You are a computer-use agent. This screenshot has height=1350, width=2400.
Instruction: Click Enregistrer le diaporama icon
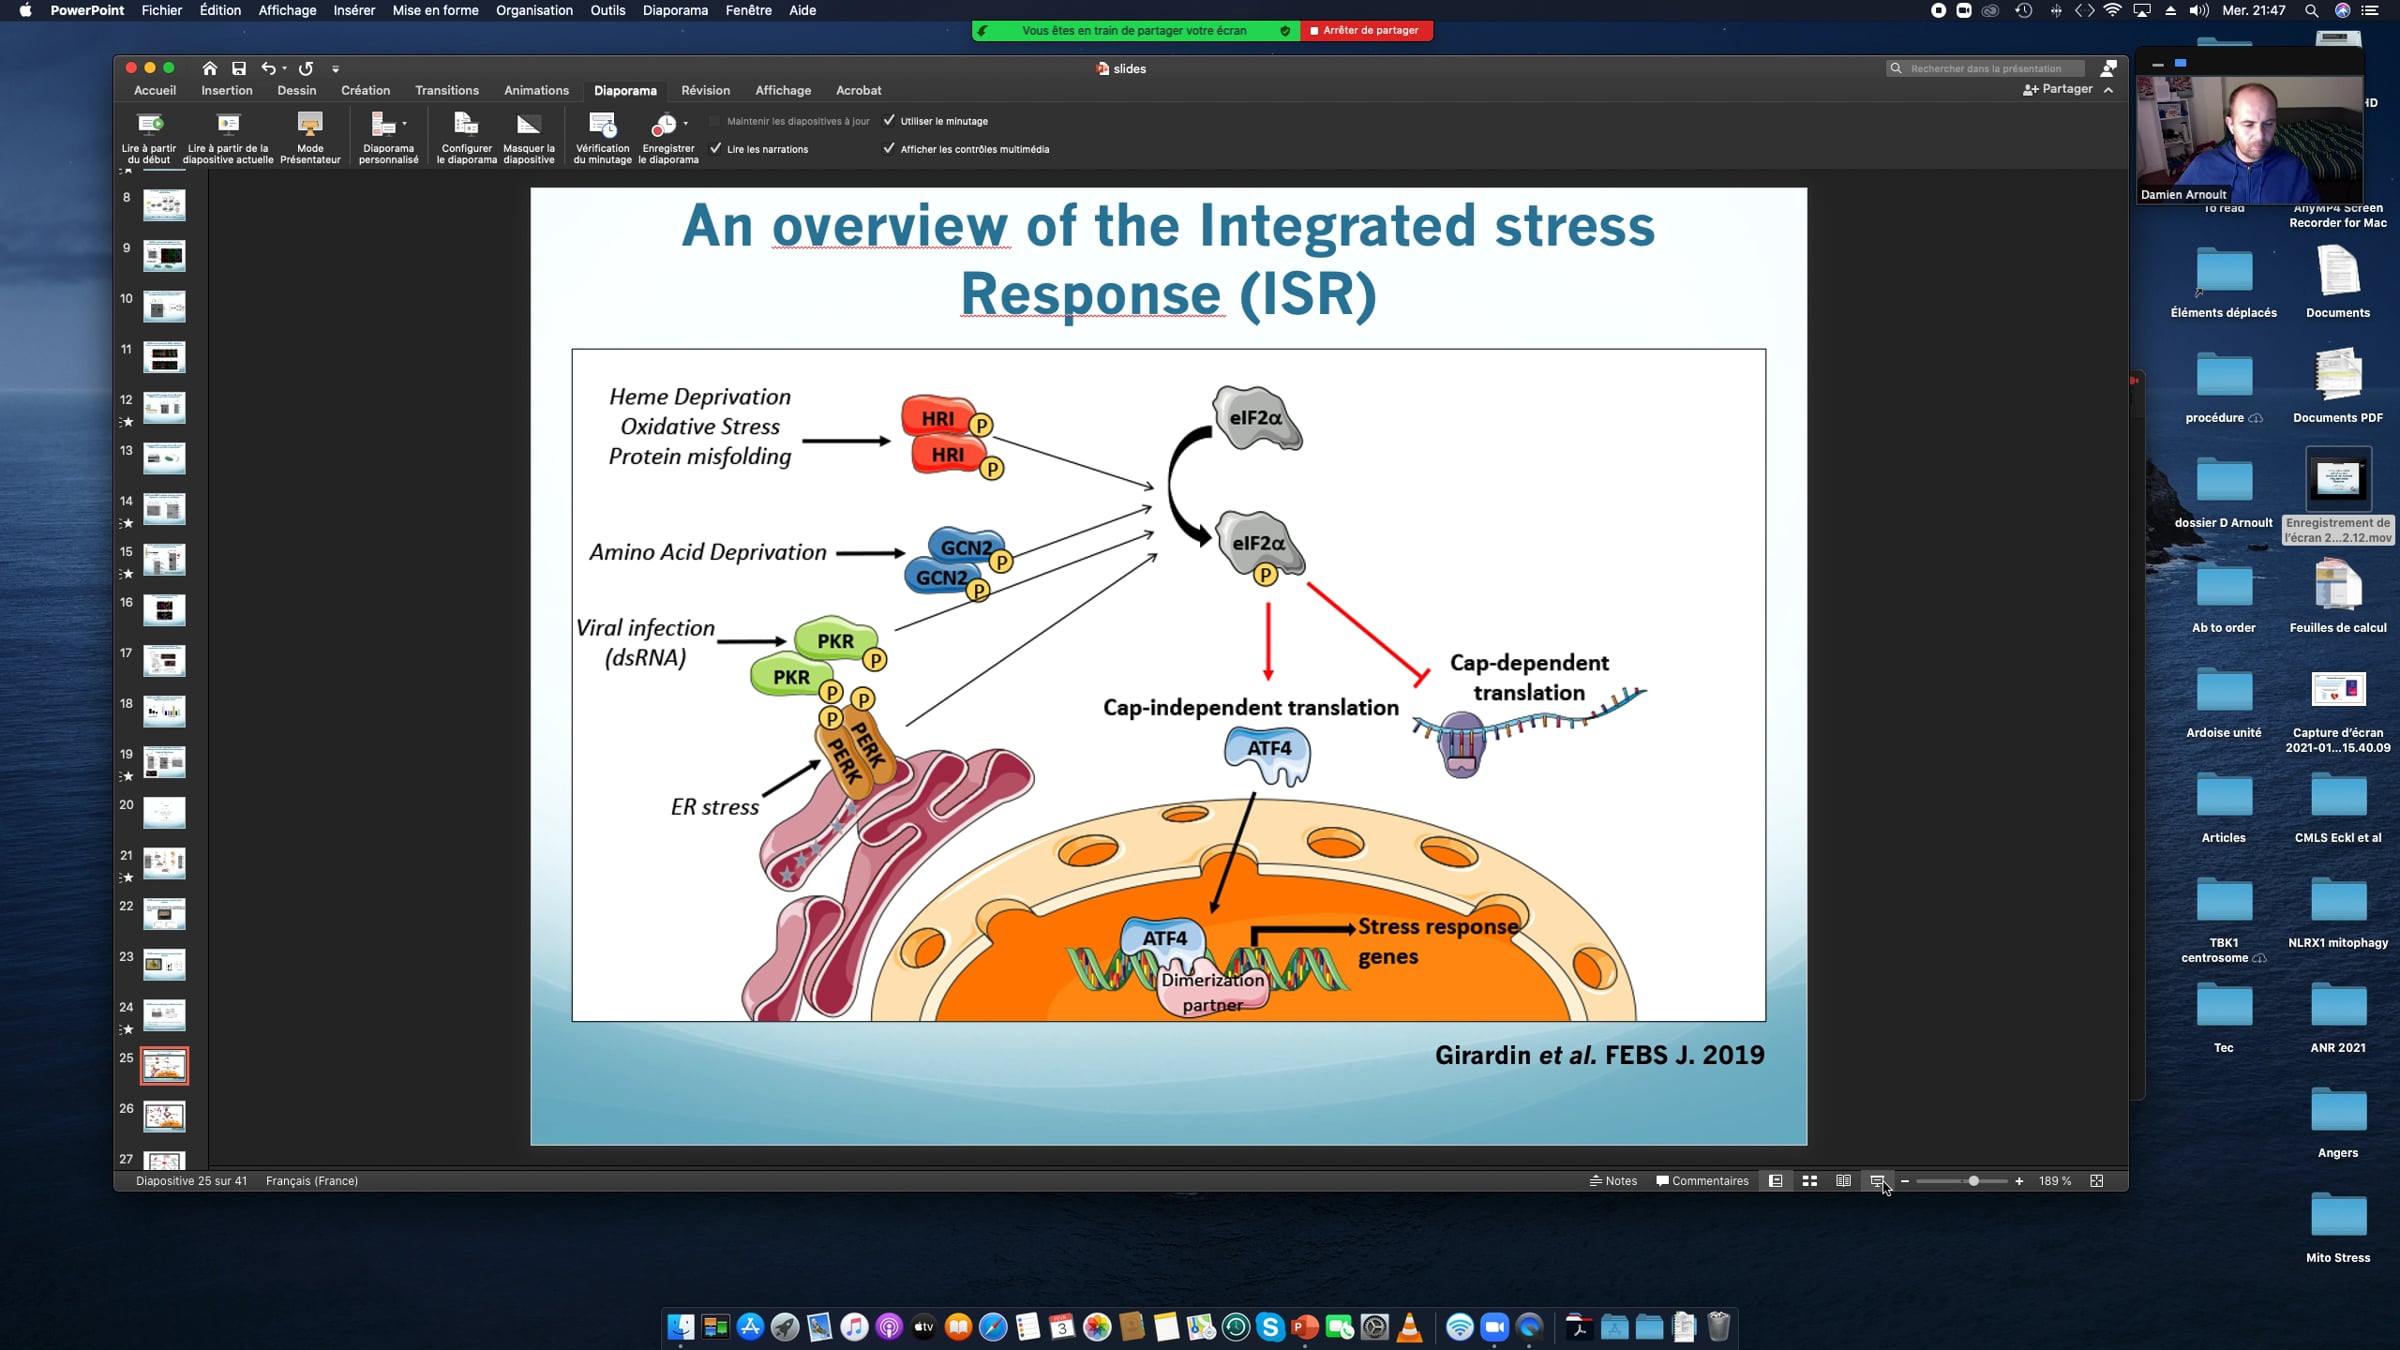663,125
